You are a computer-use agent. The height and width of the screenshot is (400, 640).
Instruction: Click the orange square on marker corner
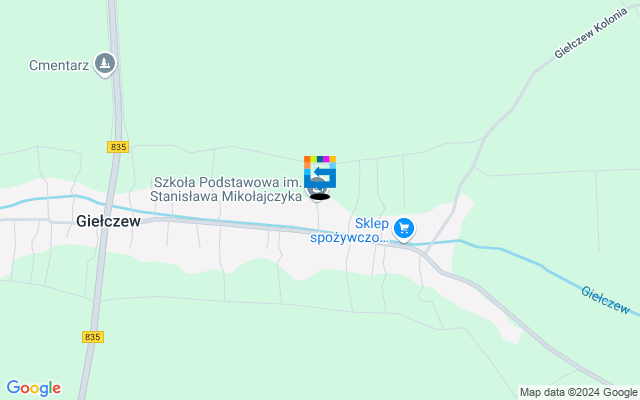pyautogui.click(x=307, y=159)
